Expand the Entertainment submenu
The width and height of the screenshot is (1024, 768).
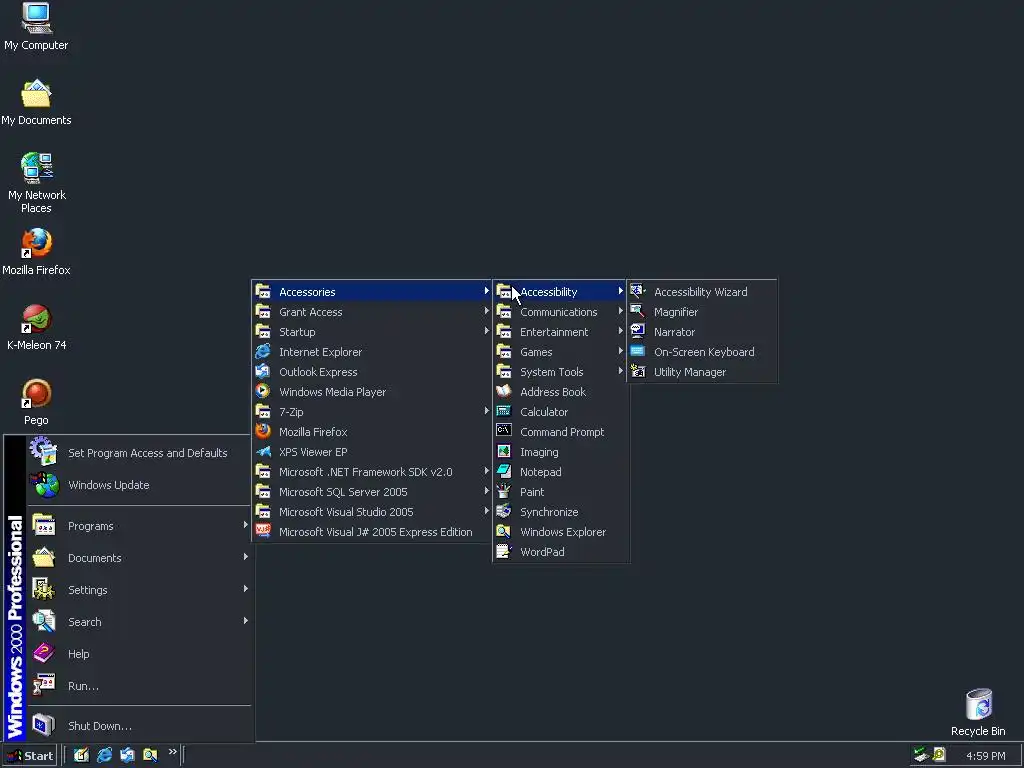click(x=560, y=332)
